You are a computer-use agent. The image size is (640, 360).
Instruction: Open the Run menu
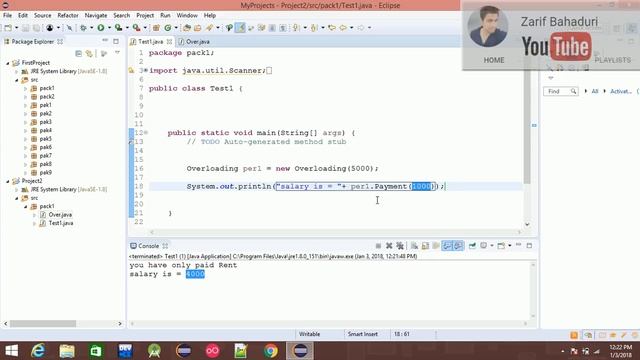point(165,15)
